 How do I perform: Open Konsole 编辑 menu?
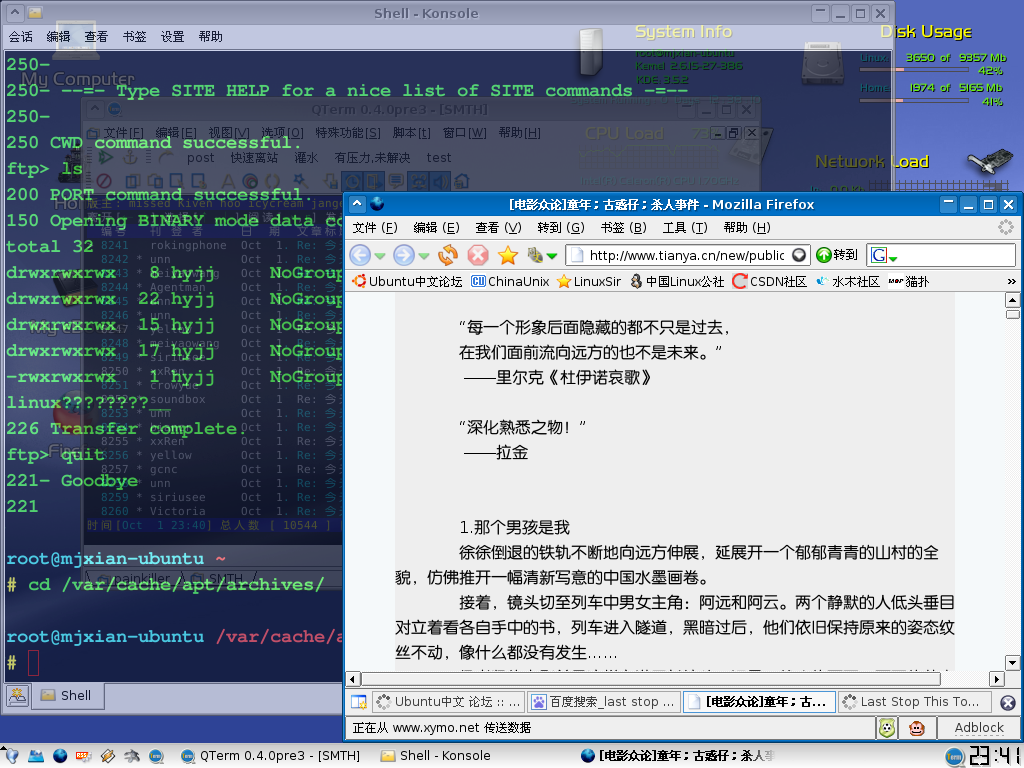click(58, 37)
